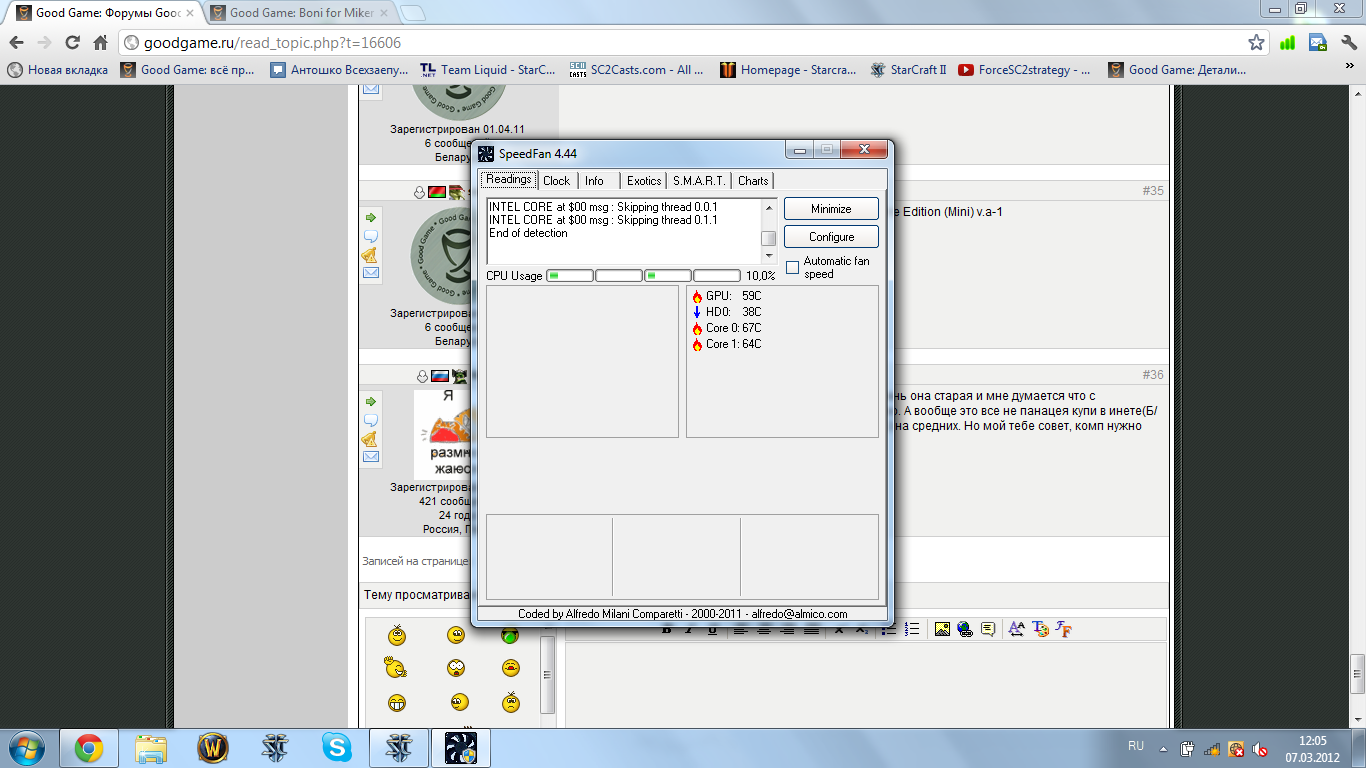Insert the green-faced sick smiley
1366x768 pixels.
coord(510,635)
